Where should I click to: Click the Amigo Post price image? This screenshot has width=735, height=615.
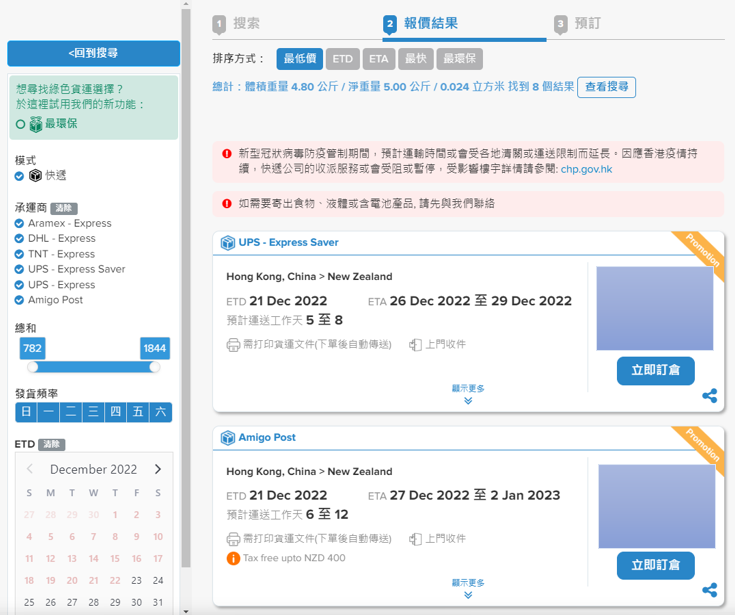click(657, 506)
